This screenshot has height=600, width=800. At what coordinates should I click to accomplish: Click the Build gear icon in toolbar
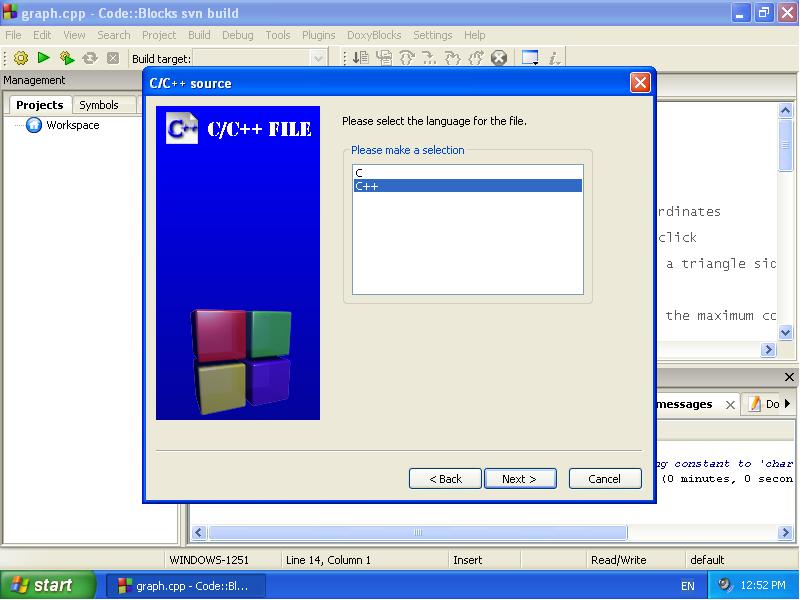pyautogui.click(x=20, y=58)
